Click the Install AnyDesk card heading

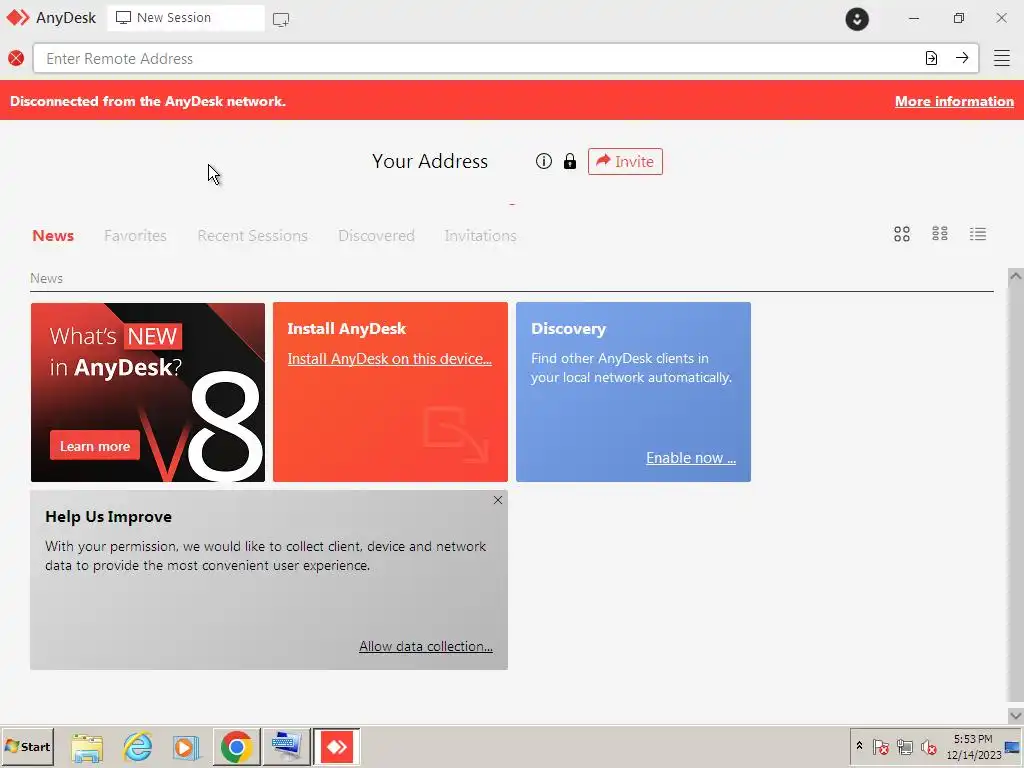[347, 328]
